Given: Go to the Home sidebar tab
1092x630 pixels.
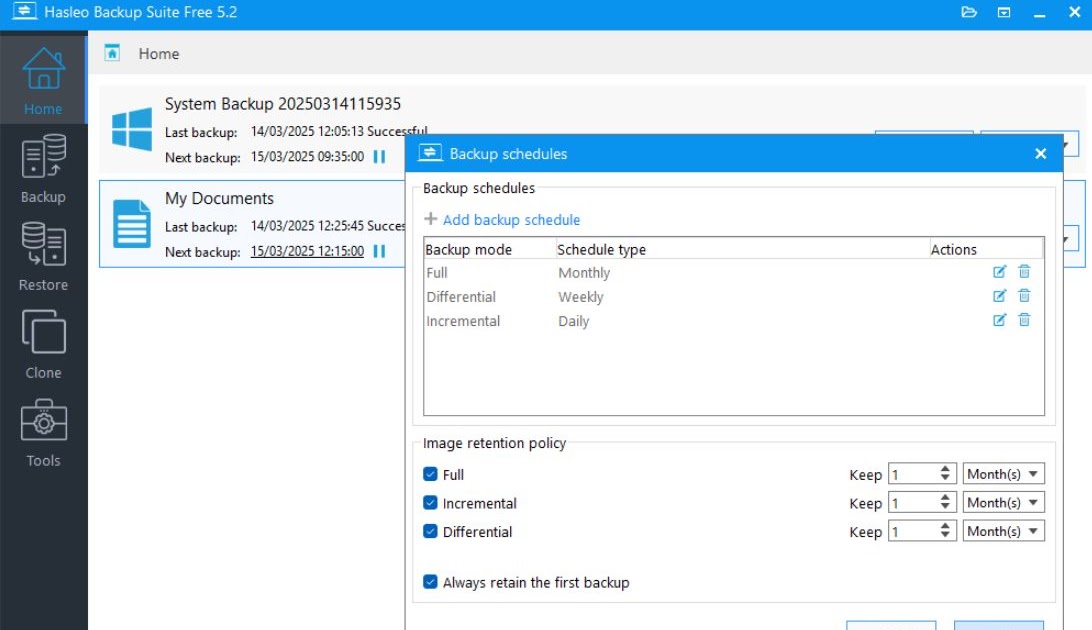Looking at the screenshot, I should point(43,81).
